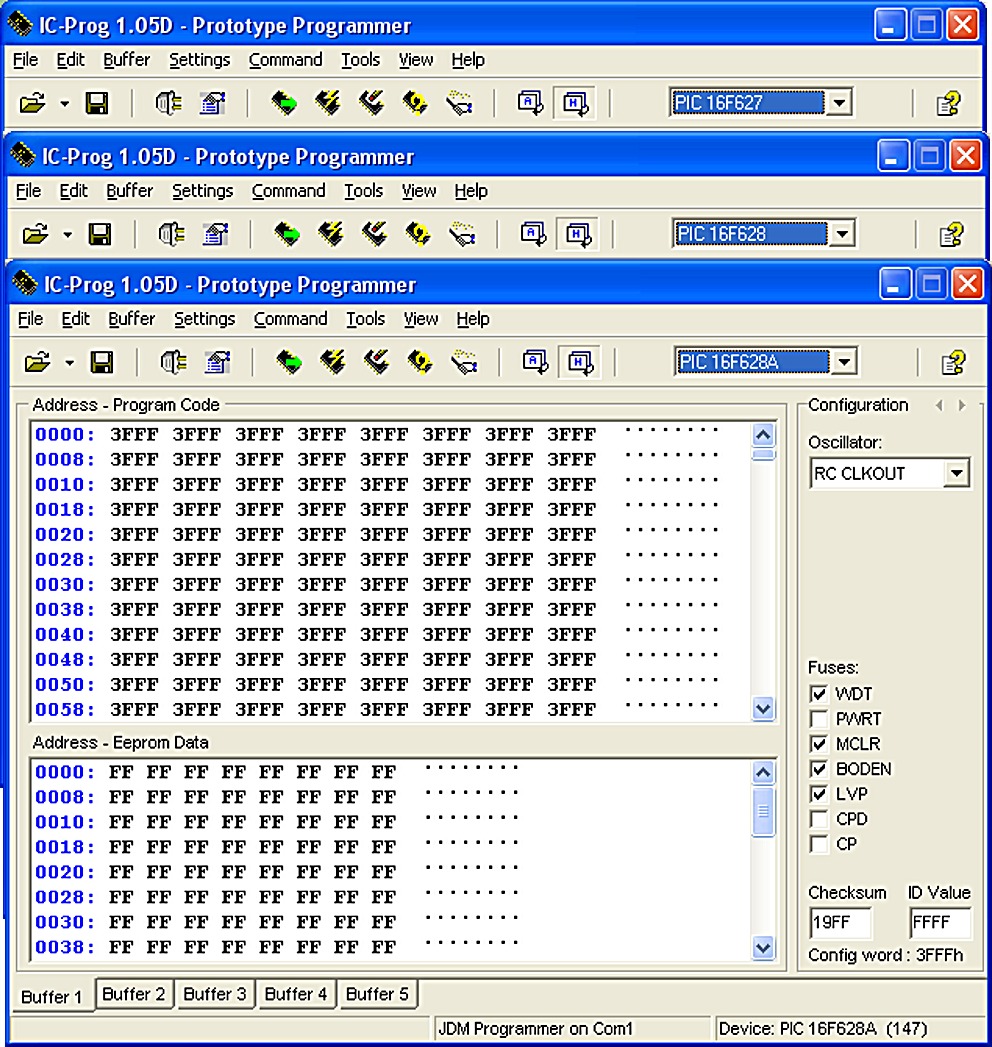Click Save File icon in PIC 16F628A window
Image resolution: width=992 pixels, height=1047 pixels.
[x=101, y=363]
